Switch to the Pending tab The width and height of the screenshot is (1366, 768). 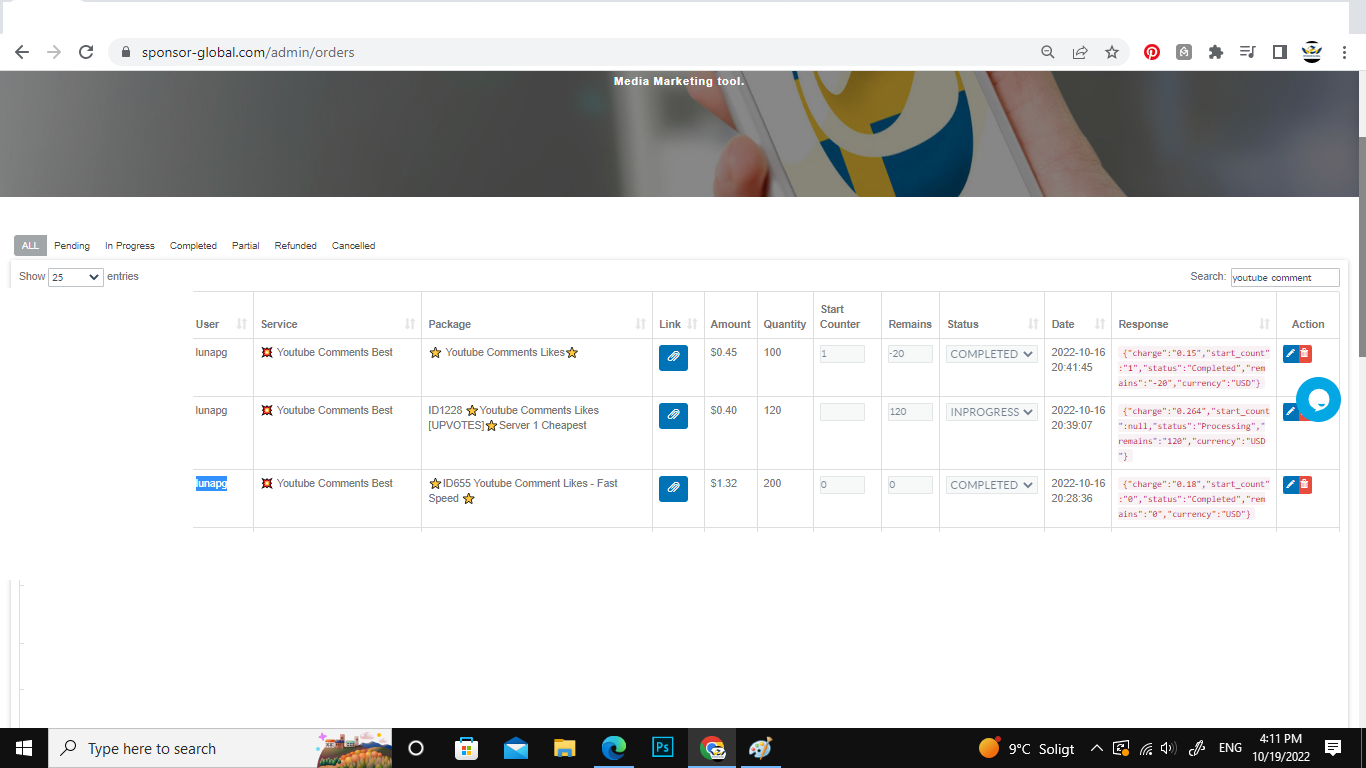pyautogui.click(x=72, y=246)
